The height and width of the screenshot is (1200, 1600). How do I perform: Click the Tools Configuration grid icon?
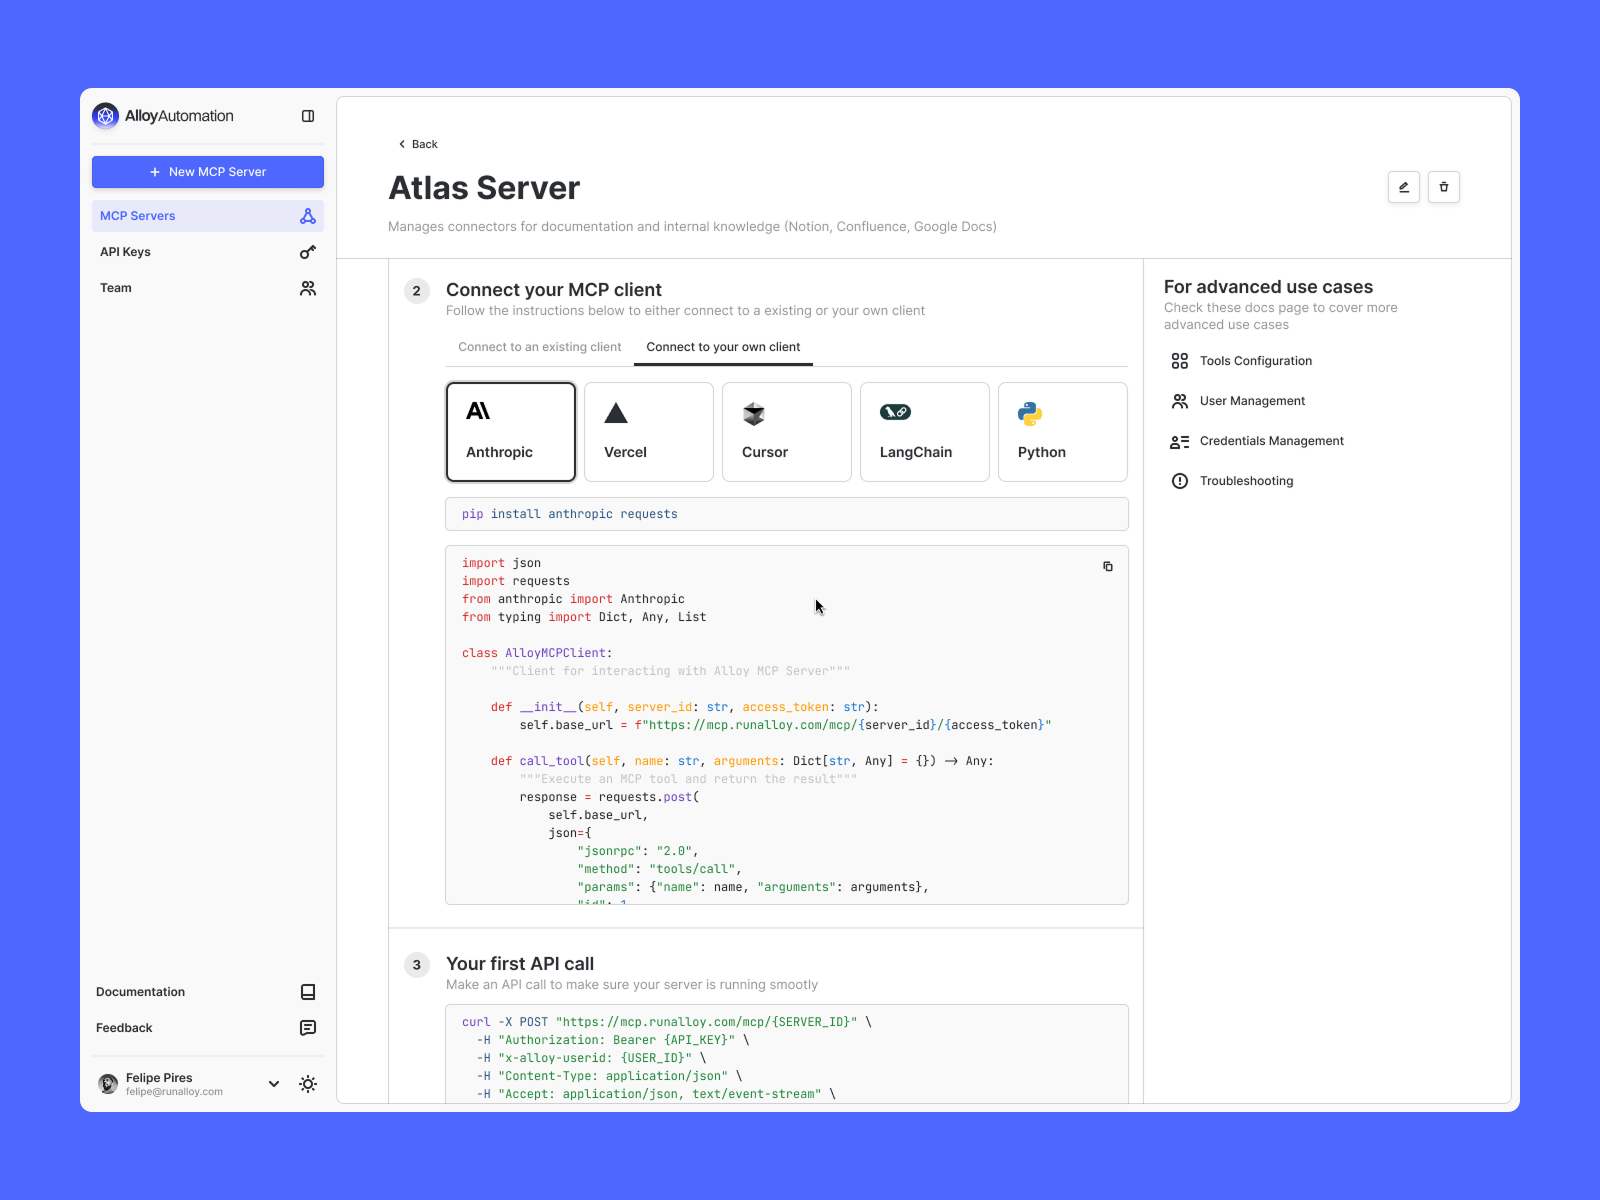pyautogui.click(x=1180, y=361)
